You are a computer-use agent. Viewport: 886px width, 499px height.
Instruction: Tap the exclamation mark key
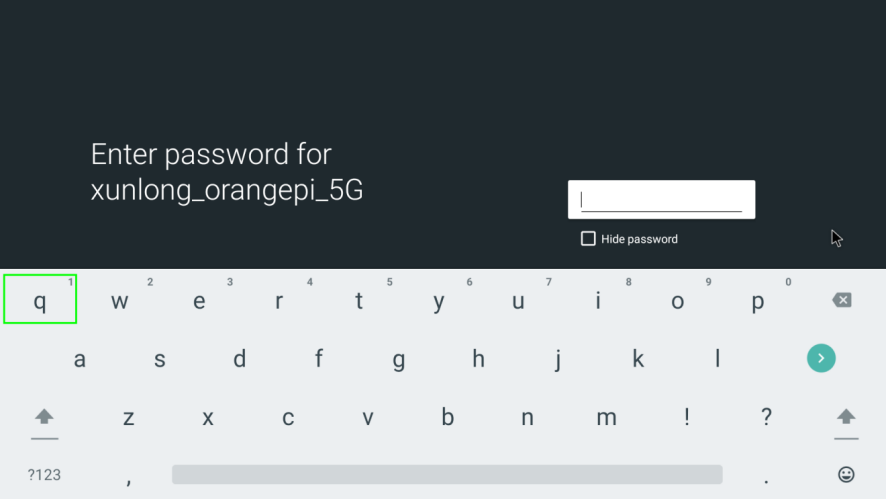pyautogui.click(x=687, y=417)
